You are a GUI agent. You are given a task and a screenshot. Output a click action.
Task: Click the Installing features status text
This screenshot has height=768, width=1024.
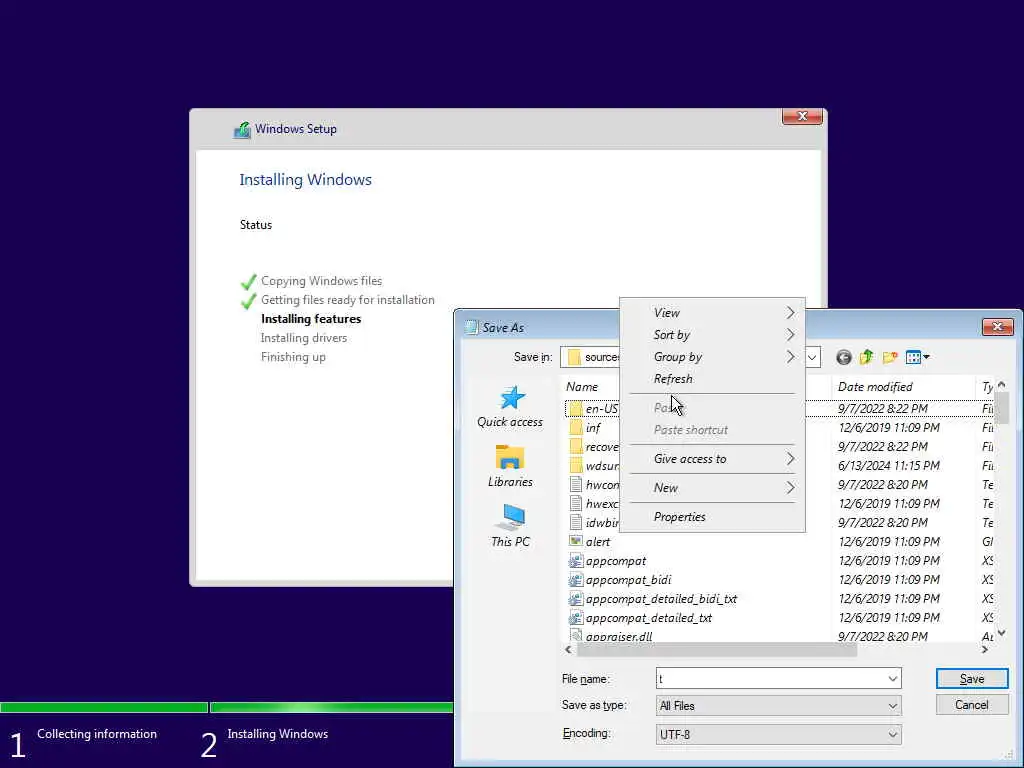(311, 319)
